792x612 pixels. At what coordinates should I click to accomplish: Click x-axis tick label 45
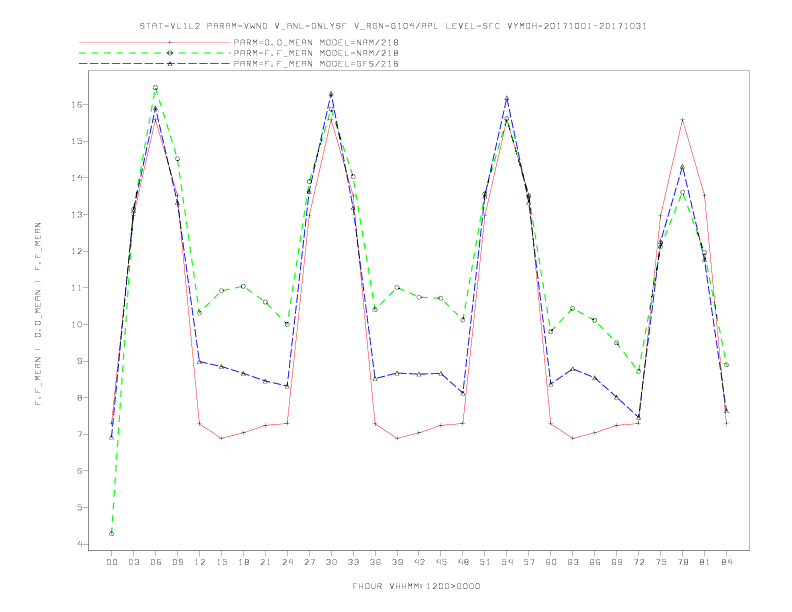pos(441,562)
